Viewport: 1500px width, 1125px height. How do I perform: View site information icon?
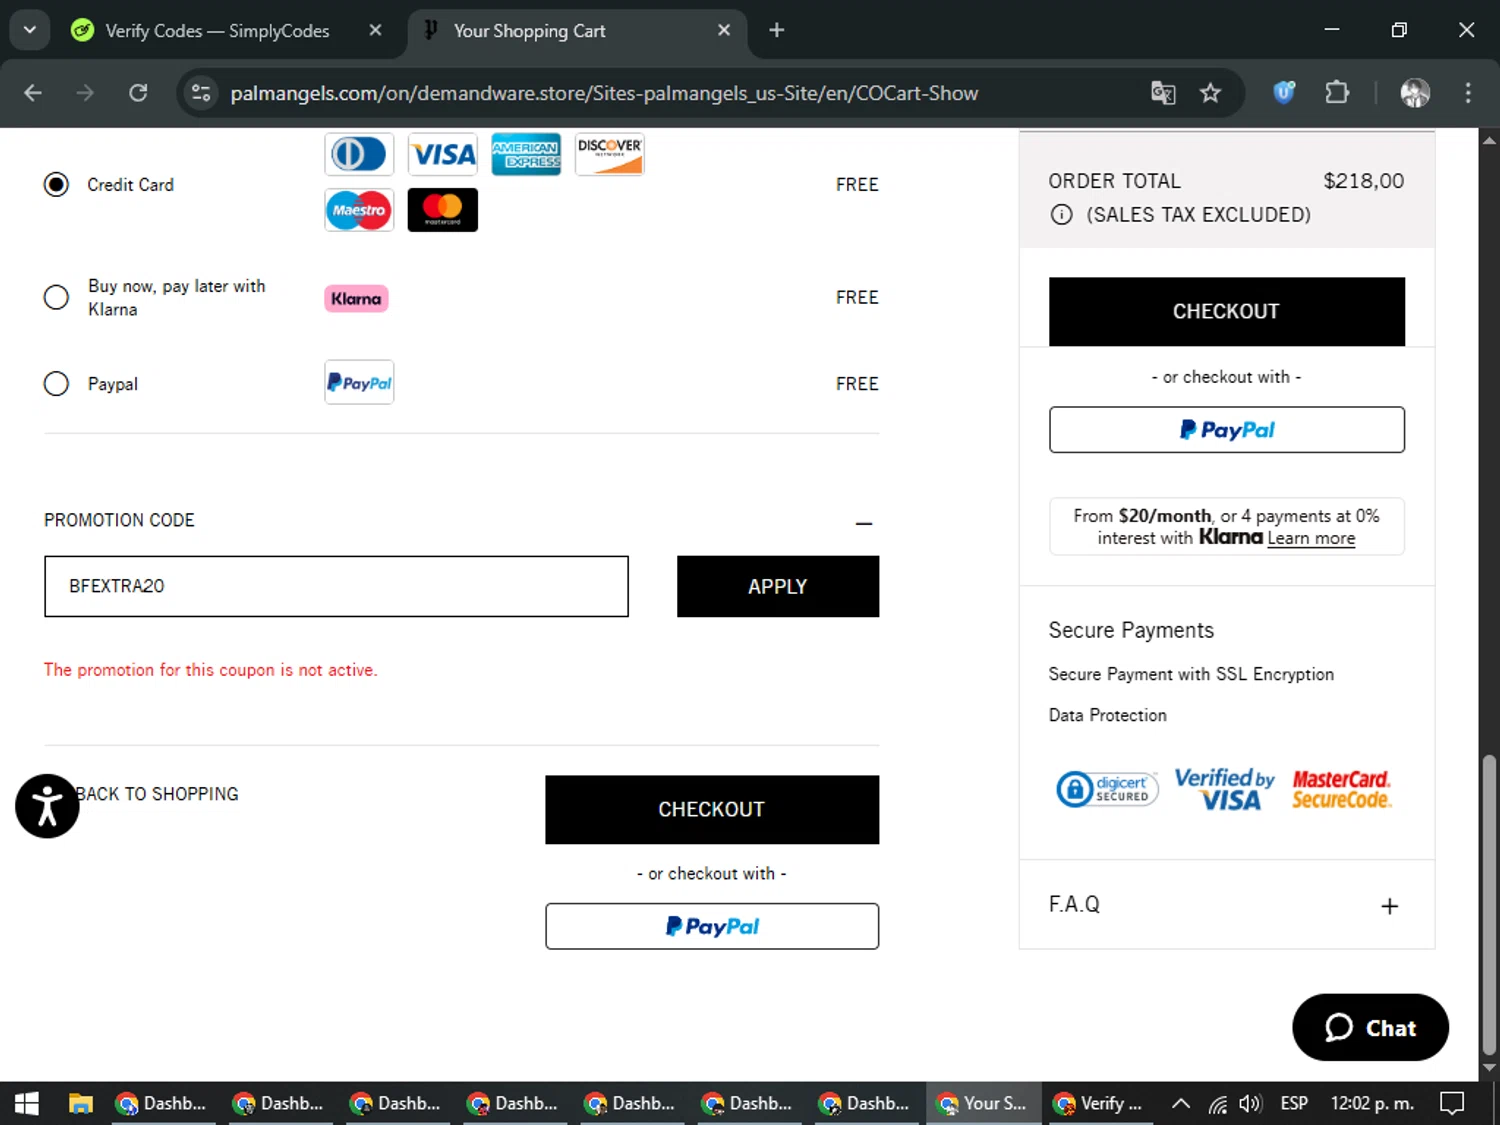point(201,93)
